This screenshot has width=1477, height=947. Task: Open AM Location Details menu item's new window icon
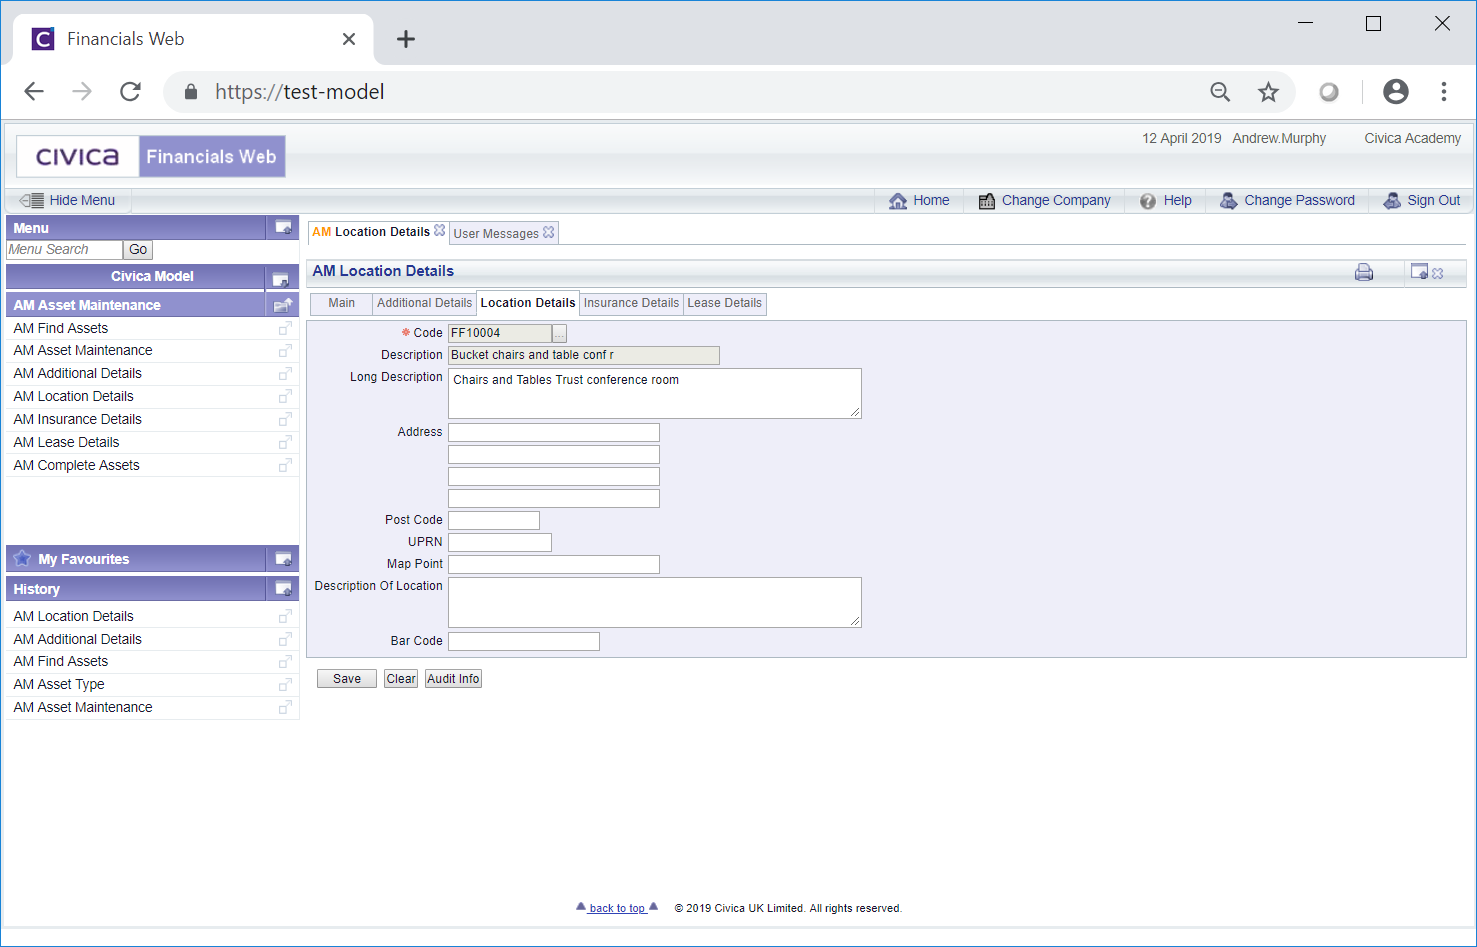(x=285, y=397)
